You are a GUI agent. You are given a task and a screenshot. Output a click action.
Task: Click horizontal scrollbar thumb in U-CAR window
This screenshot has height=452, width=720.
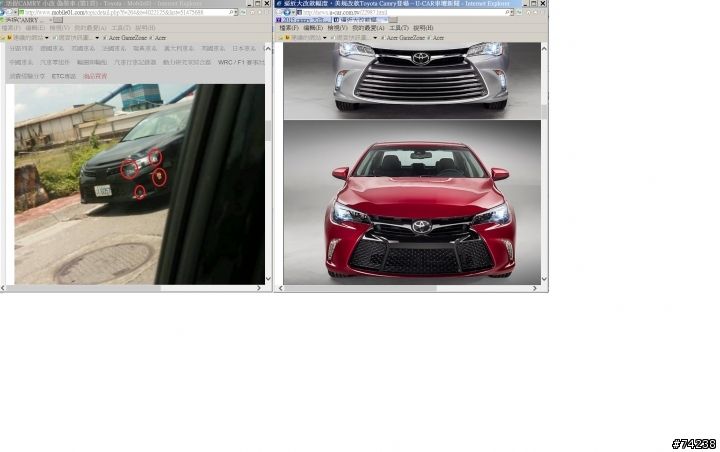point(360,288)
